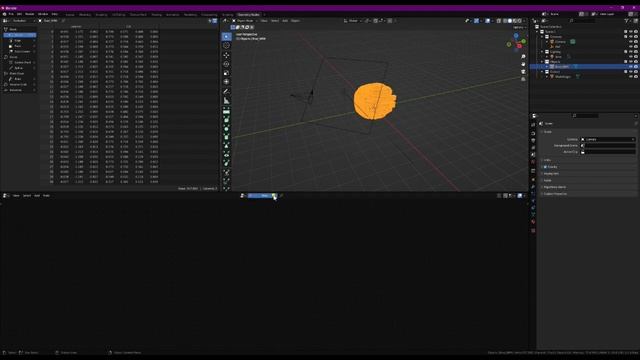Select the Move tool
640x360 pixels.
point(227,55)
